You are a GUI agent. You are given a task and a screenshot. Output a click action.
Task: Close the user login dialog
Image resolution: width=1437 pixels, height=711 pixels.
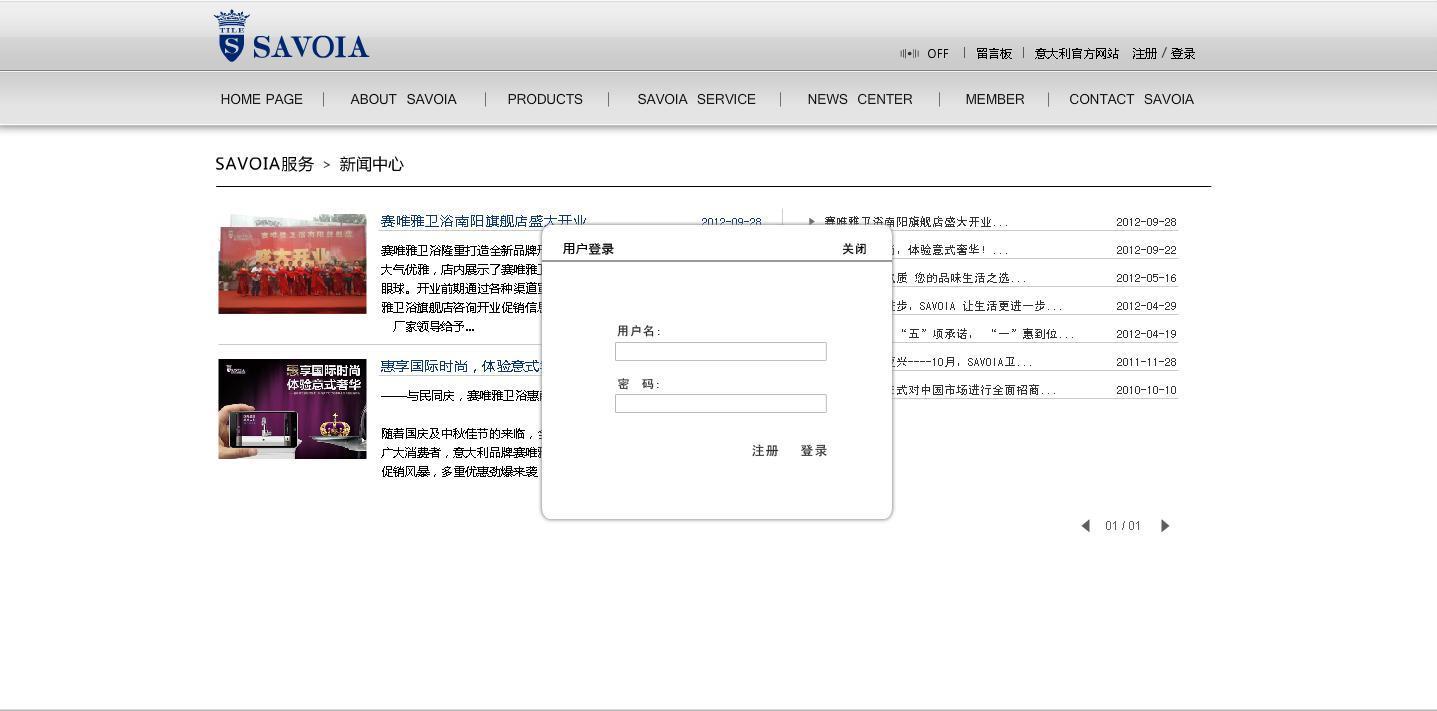[854, 249]
